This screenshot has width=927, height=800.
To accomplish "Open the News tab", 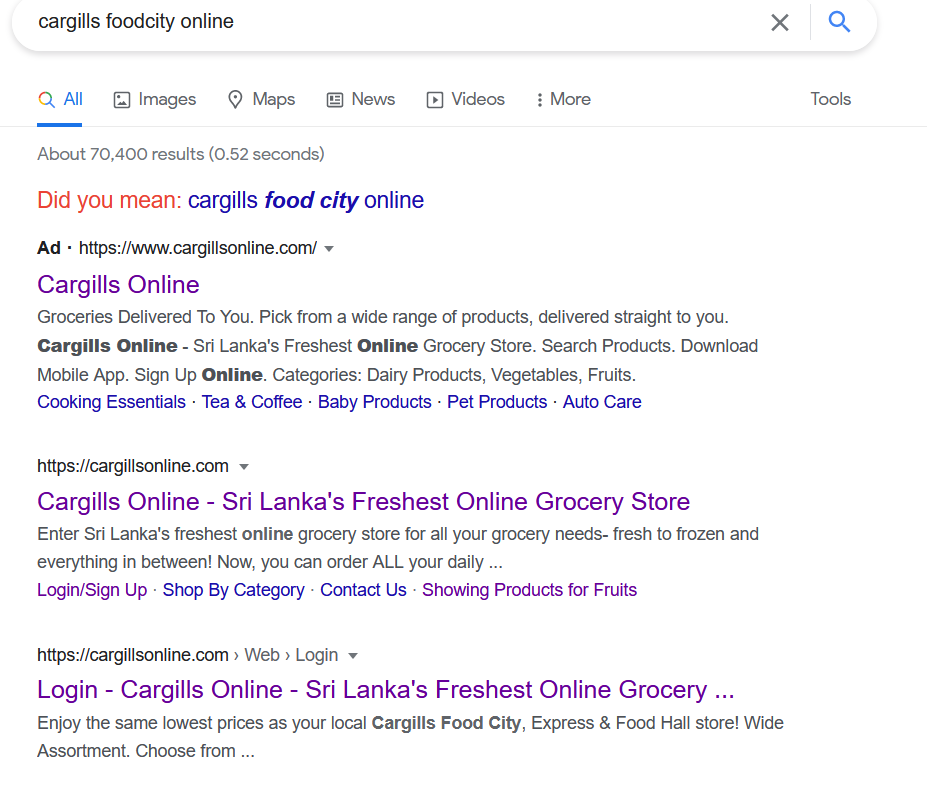I will [361, 99].
